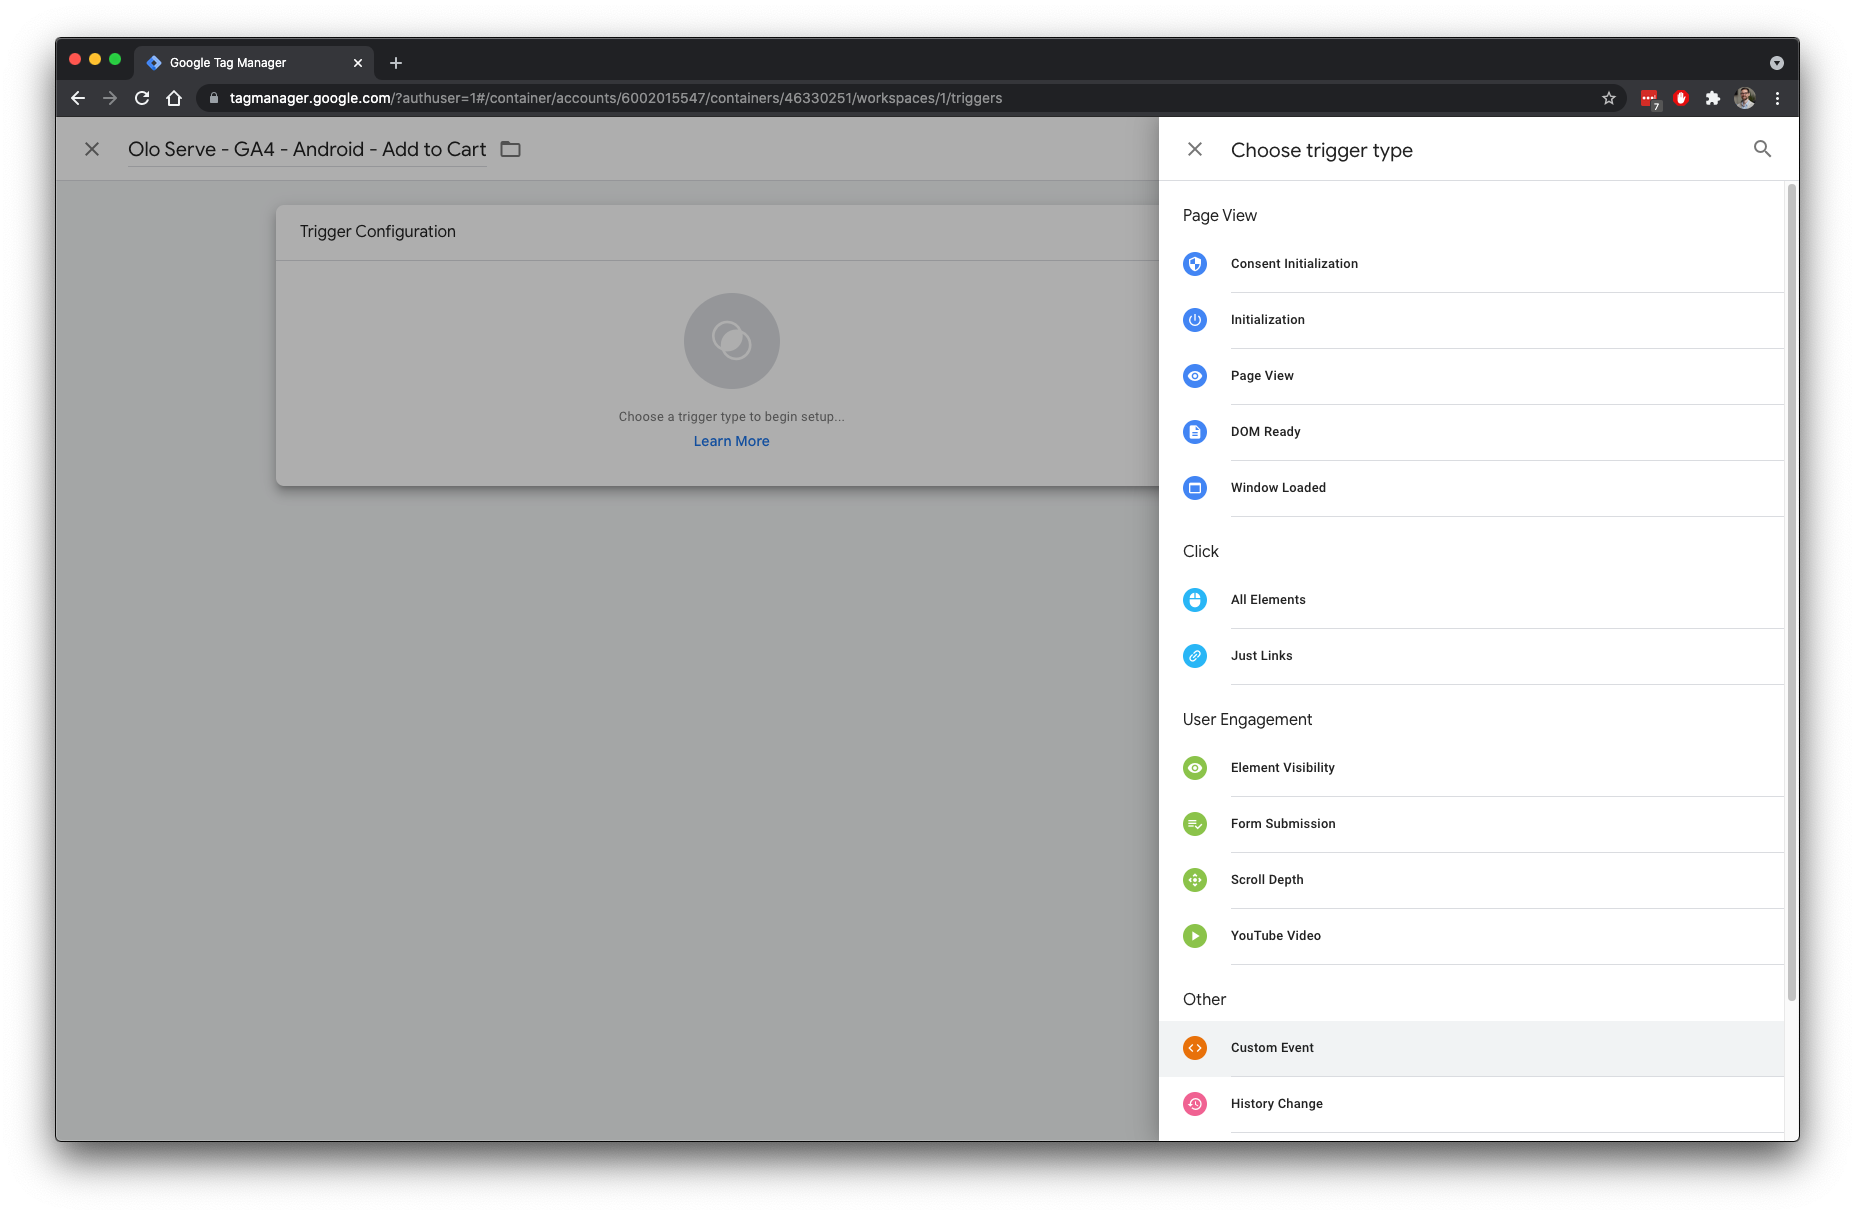This screenshot has height=1215, width=1855.
Task: Click the 'User Engagement' section heading
Action: click(x=1247, y=719)
